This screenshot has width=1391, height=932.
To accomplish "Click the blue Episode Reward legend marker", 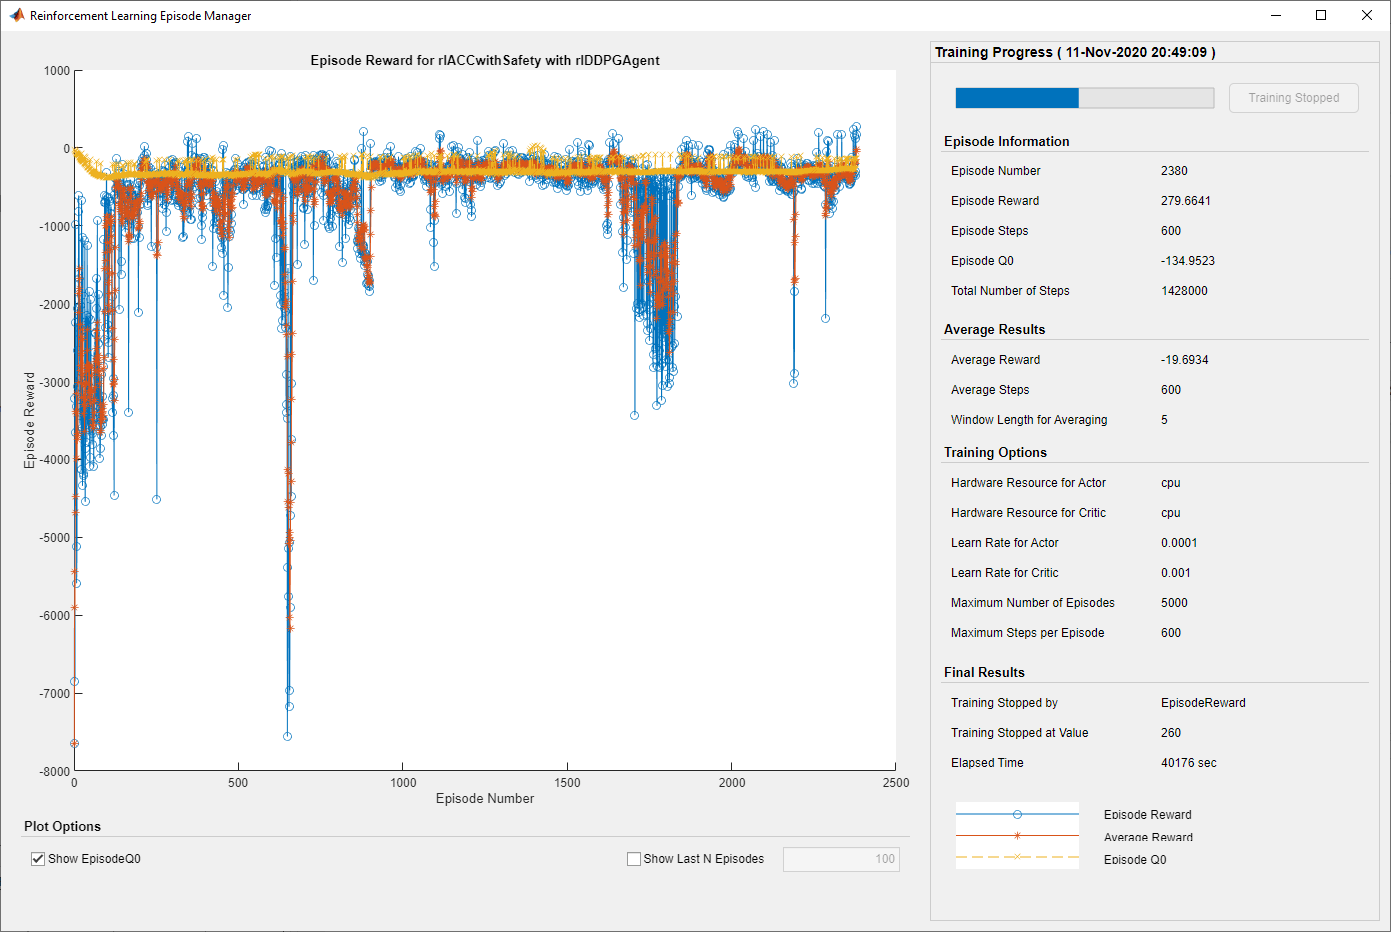I will pos(1017,814).
